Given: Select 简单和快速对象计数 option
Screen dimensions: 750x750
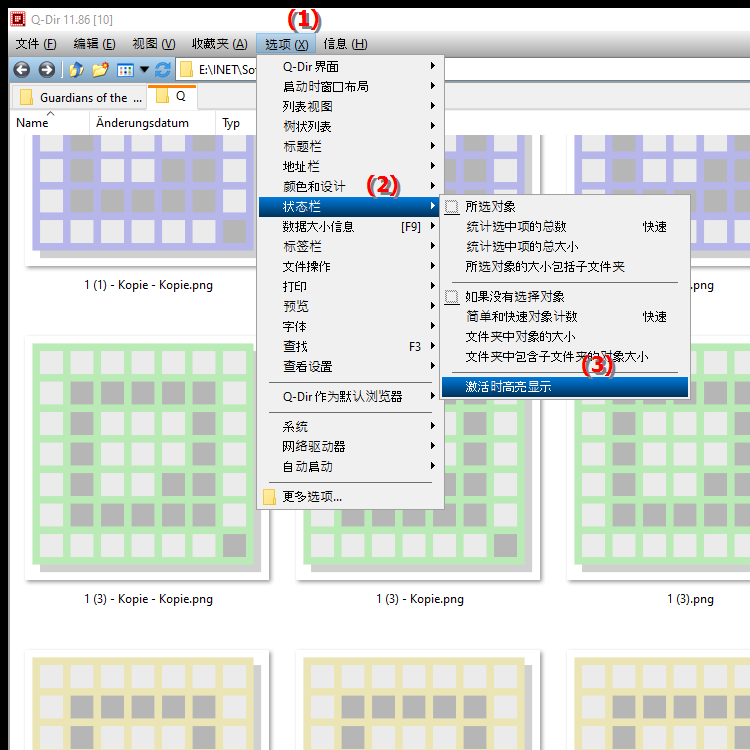Looking at the screenshot, I should tap(565, 317).
